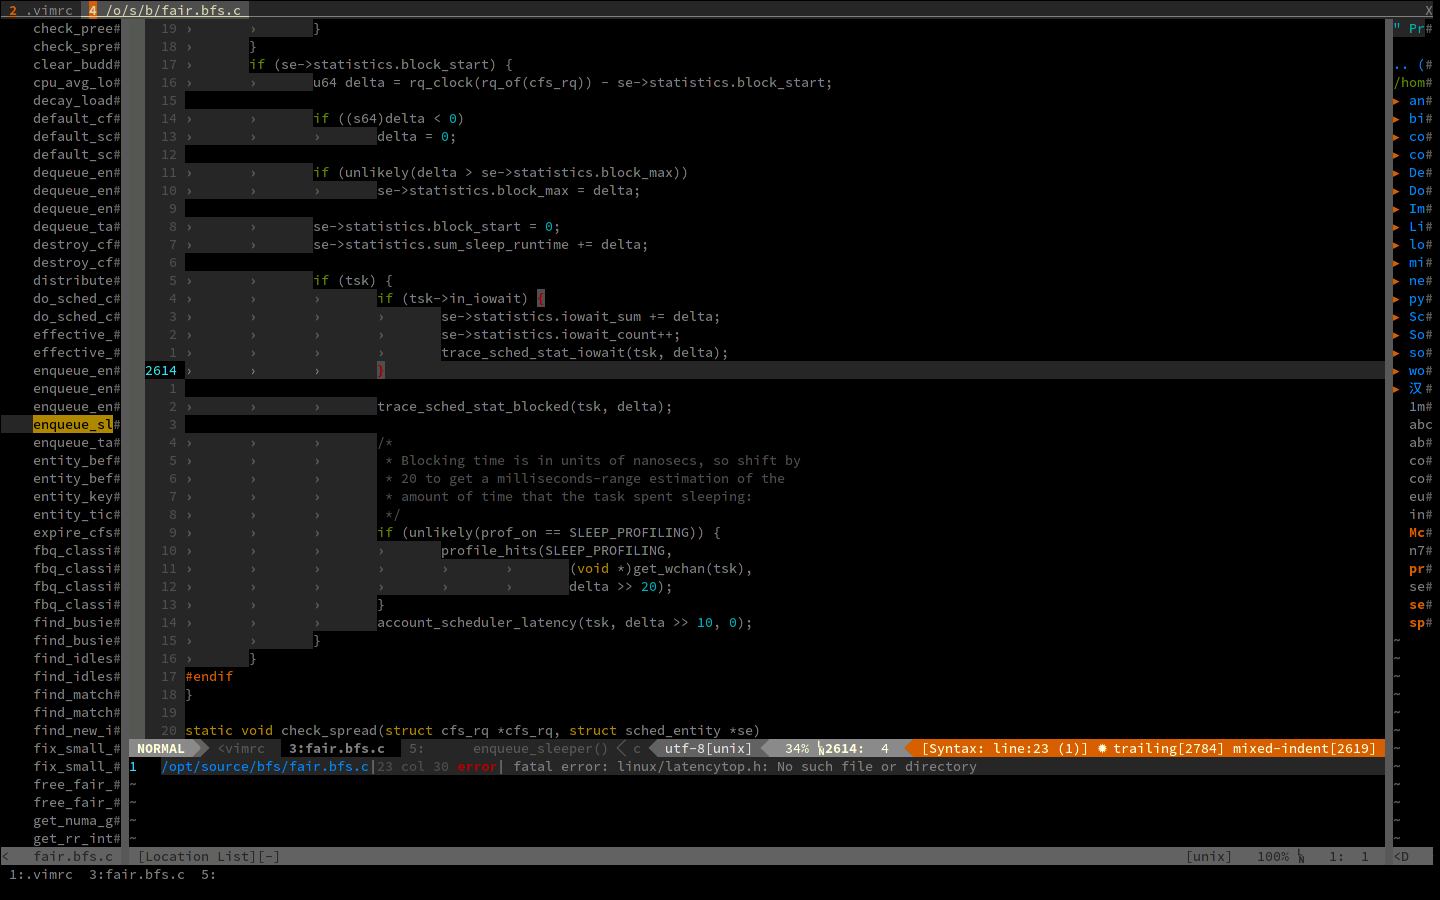
Task: Place the cursor on the #endif directive
Action: pyautogui.click(x=209, y=677)
